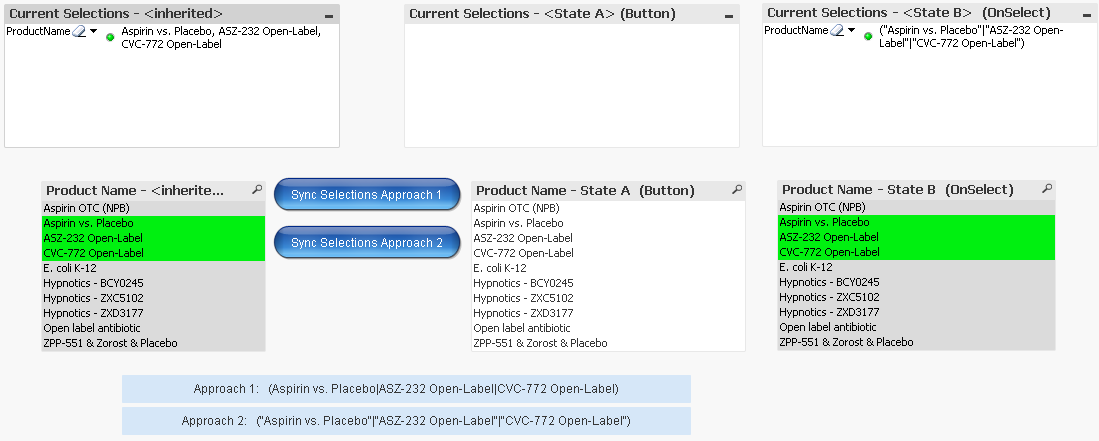Open ProductName dropdown in inherited Current Selections
This screenshot has height=441, width=1099.
(94, 32)
